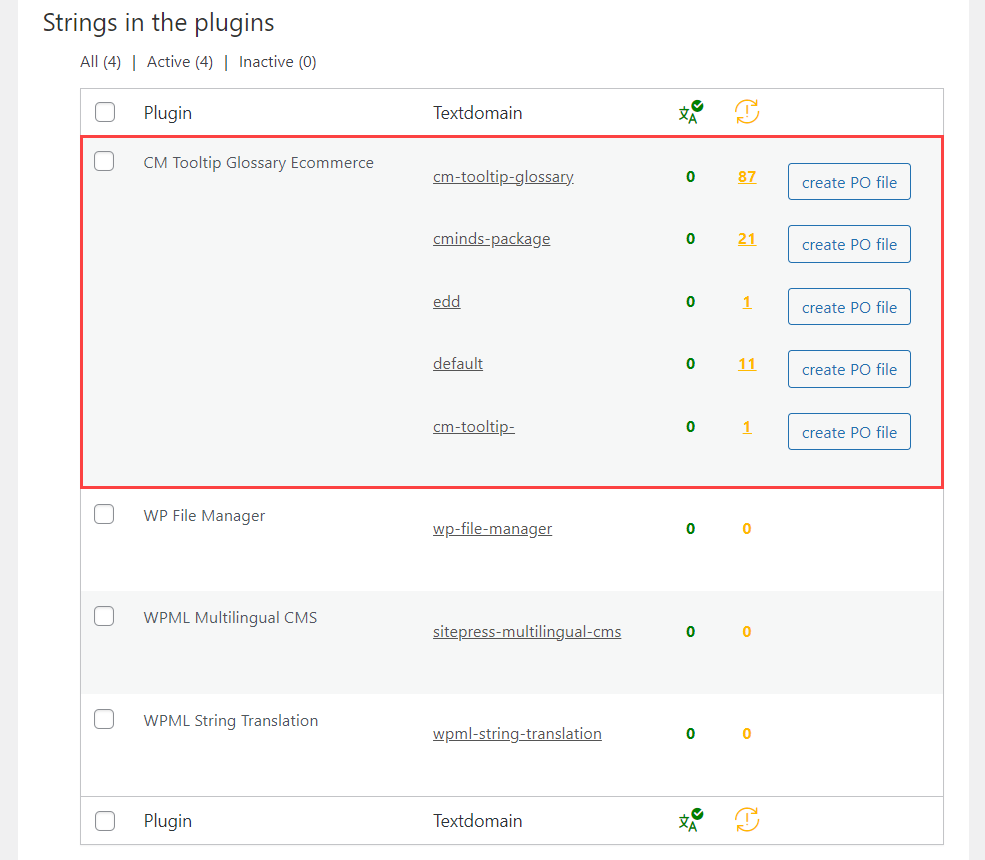Click the green 0 in the cm-tooltip-glossary row
Viewport: 985px width, 860px height.
coord(690,177)
